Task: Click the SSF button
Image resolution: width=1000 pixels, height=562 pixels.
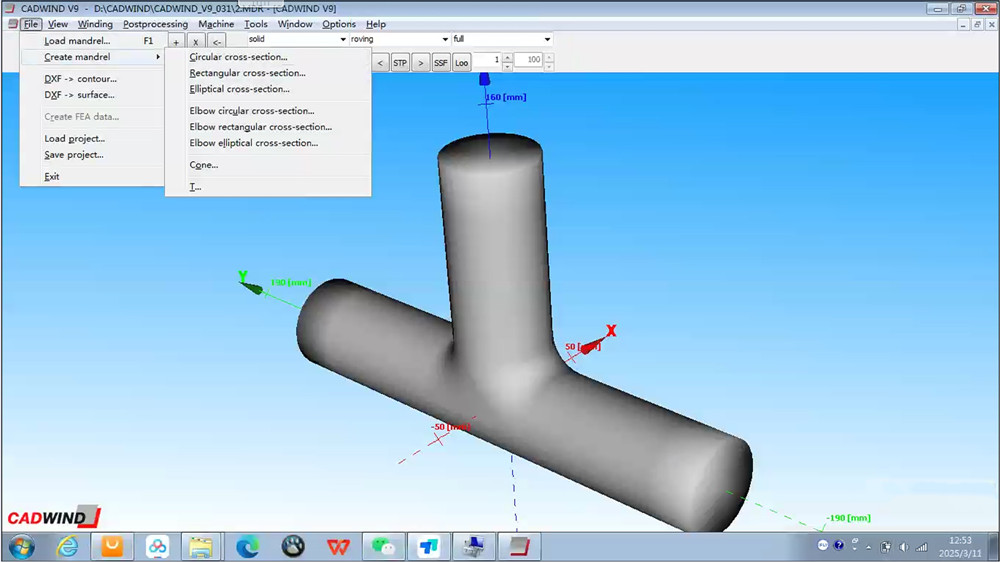Action: [x=441, y=63]
